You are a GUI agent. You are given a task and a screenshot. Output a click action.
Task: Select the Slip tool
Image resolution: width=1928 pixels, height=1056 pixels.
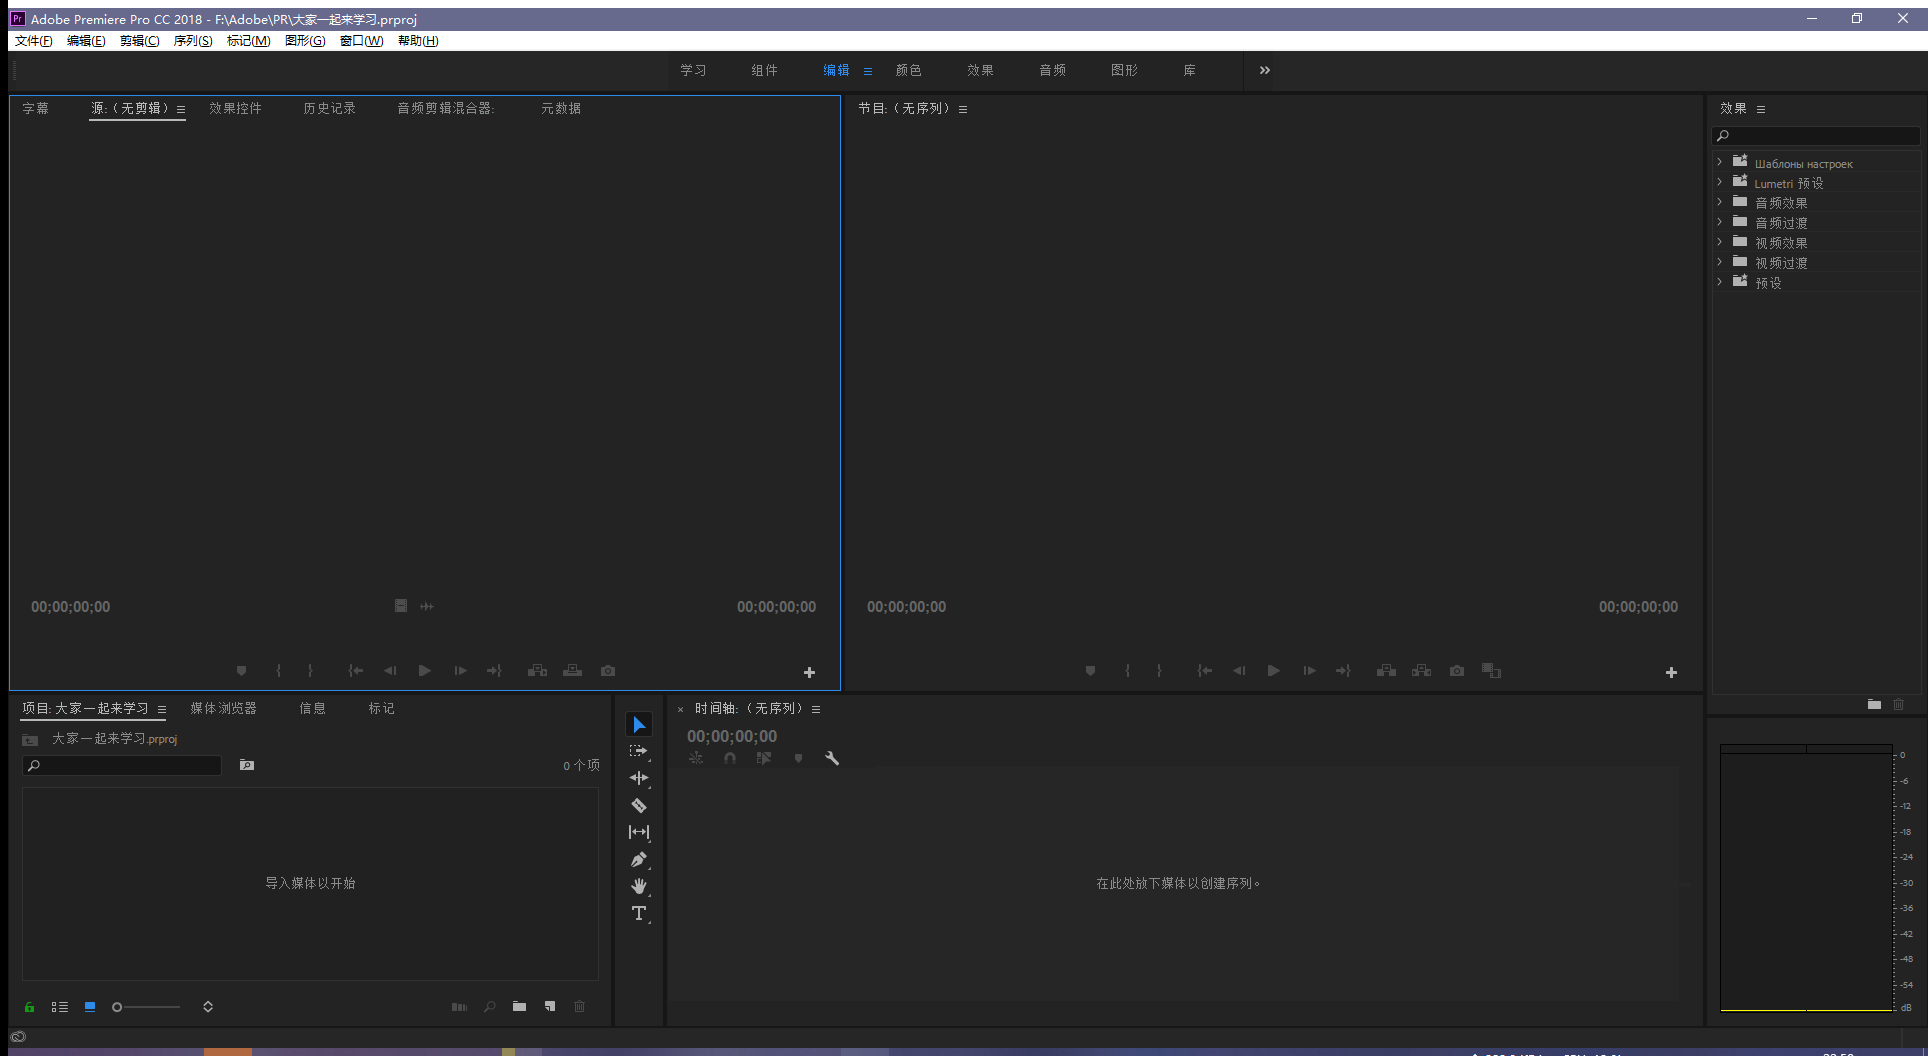[x=639, y=832]
